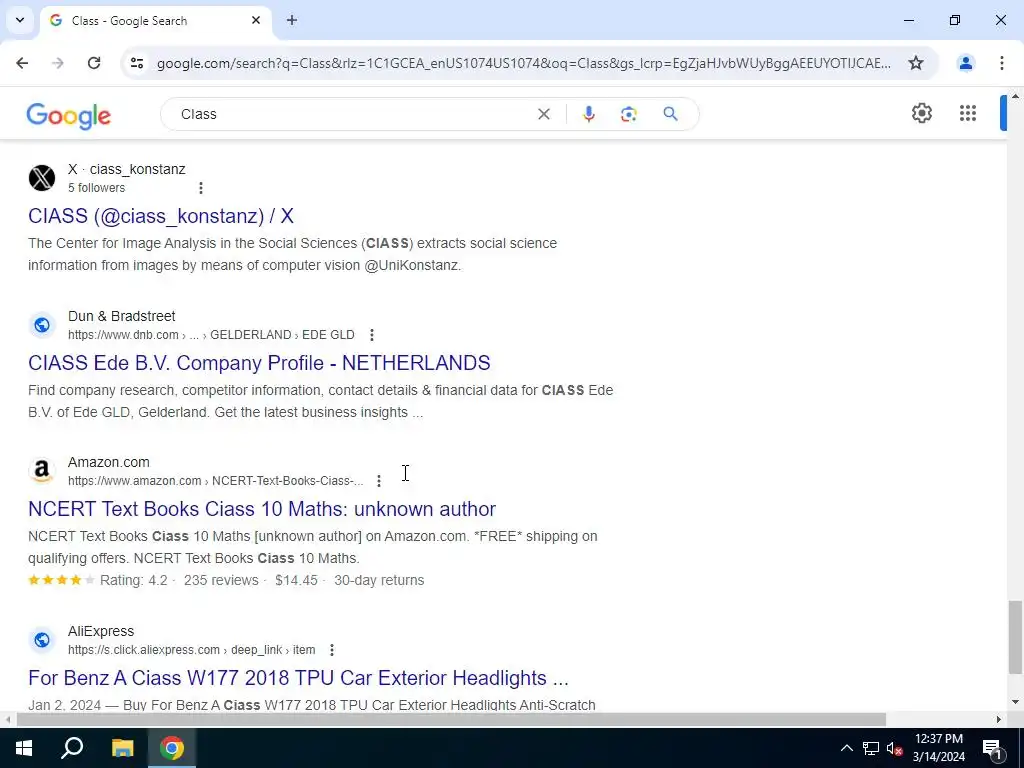Click the scroll right arrow
This screenshot has height=768, width=1024.
(x=999, y=720)
